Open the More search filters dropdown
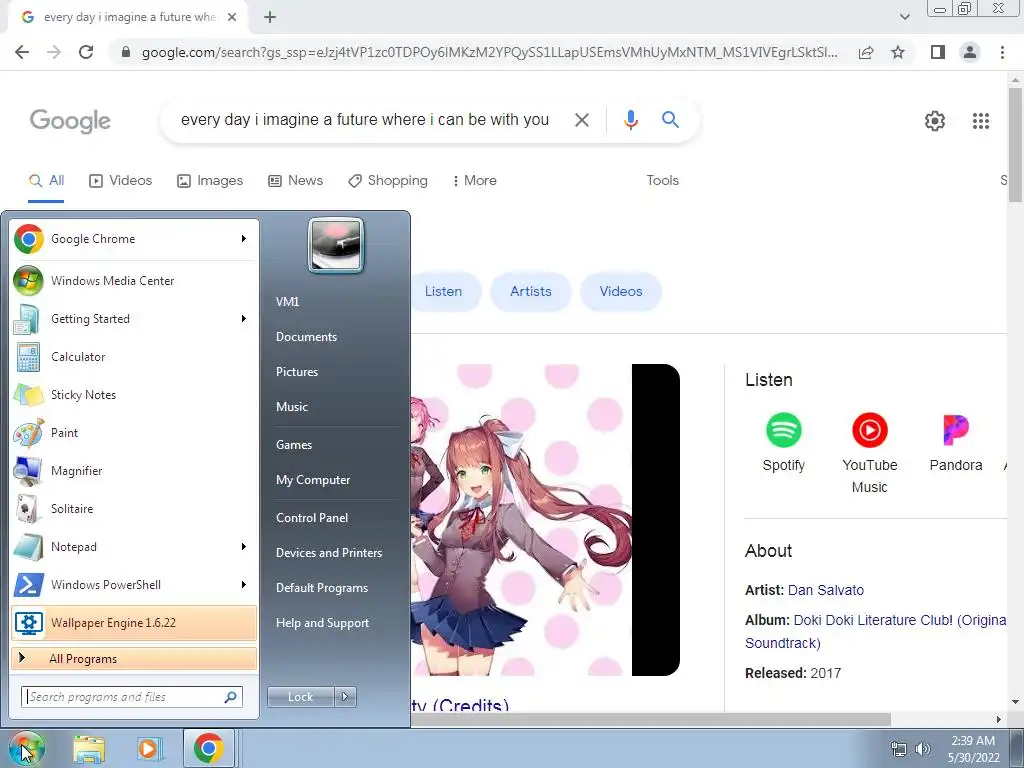 (475, 180)
